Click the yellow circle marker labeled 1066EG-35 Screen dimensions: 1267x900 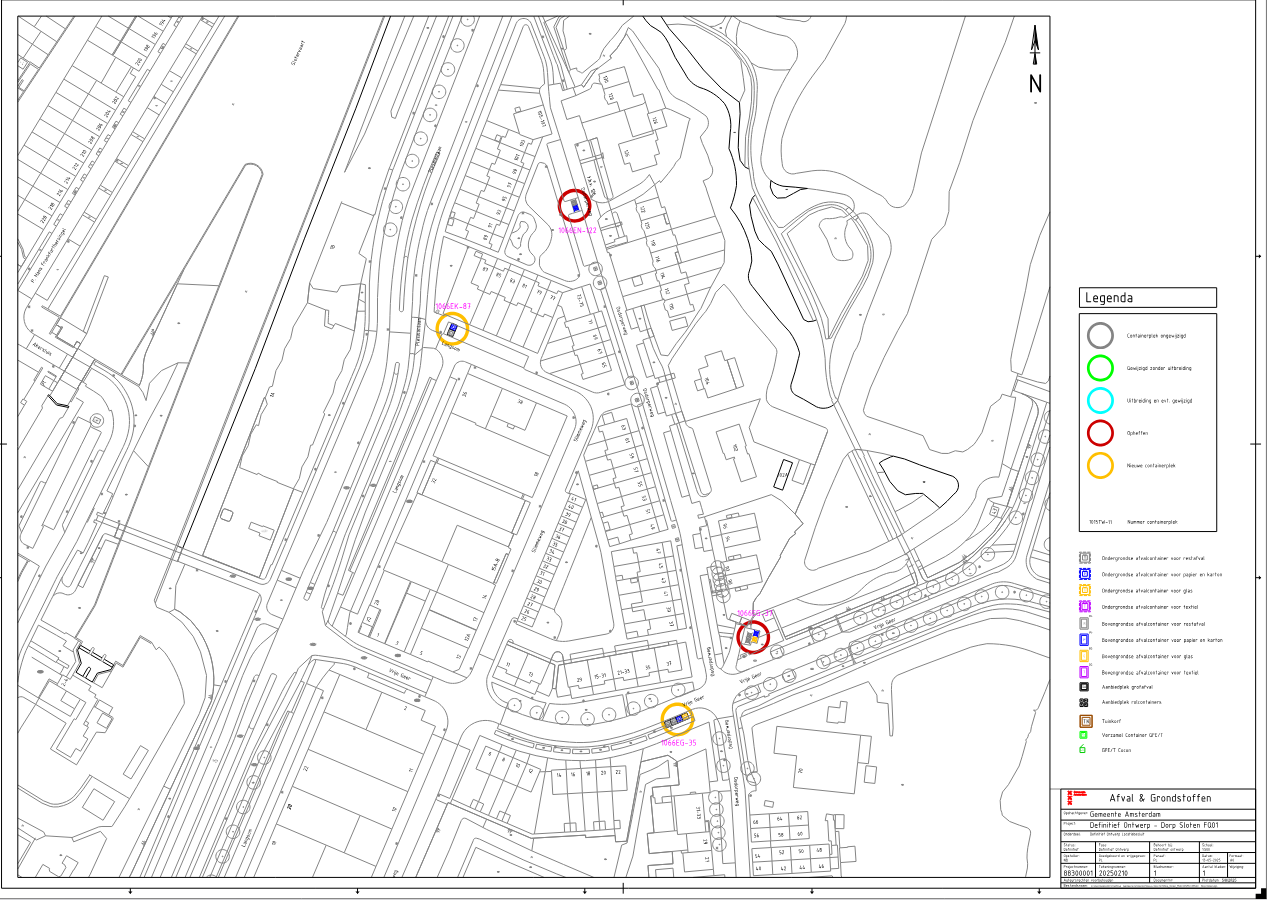pos(678,720)
